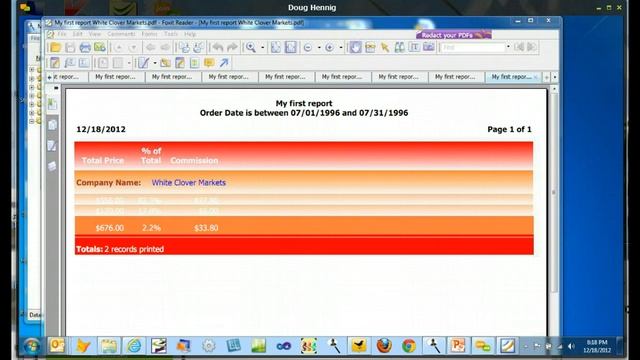
Task: Click the first icon on second toolbar row
Action: click(x=55, y=63)
